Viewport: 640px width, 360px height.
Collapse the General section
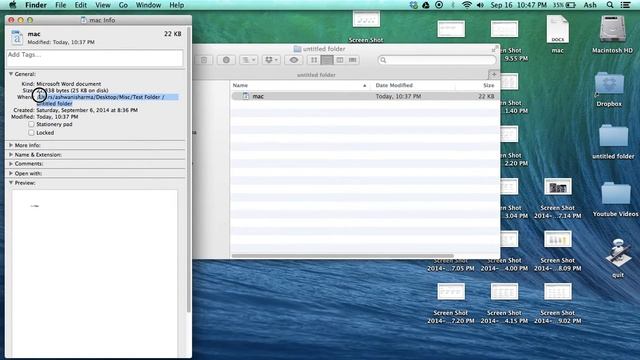pyautogui.click(x=11, y=74)
